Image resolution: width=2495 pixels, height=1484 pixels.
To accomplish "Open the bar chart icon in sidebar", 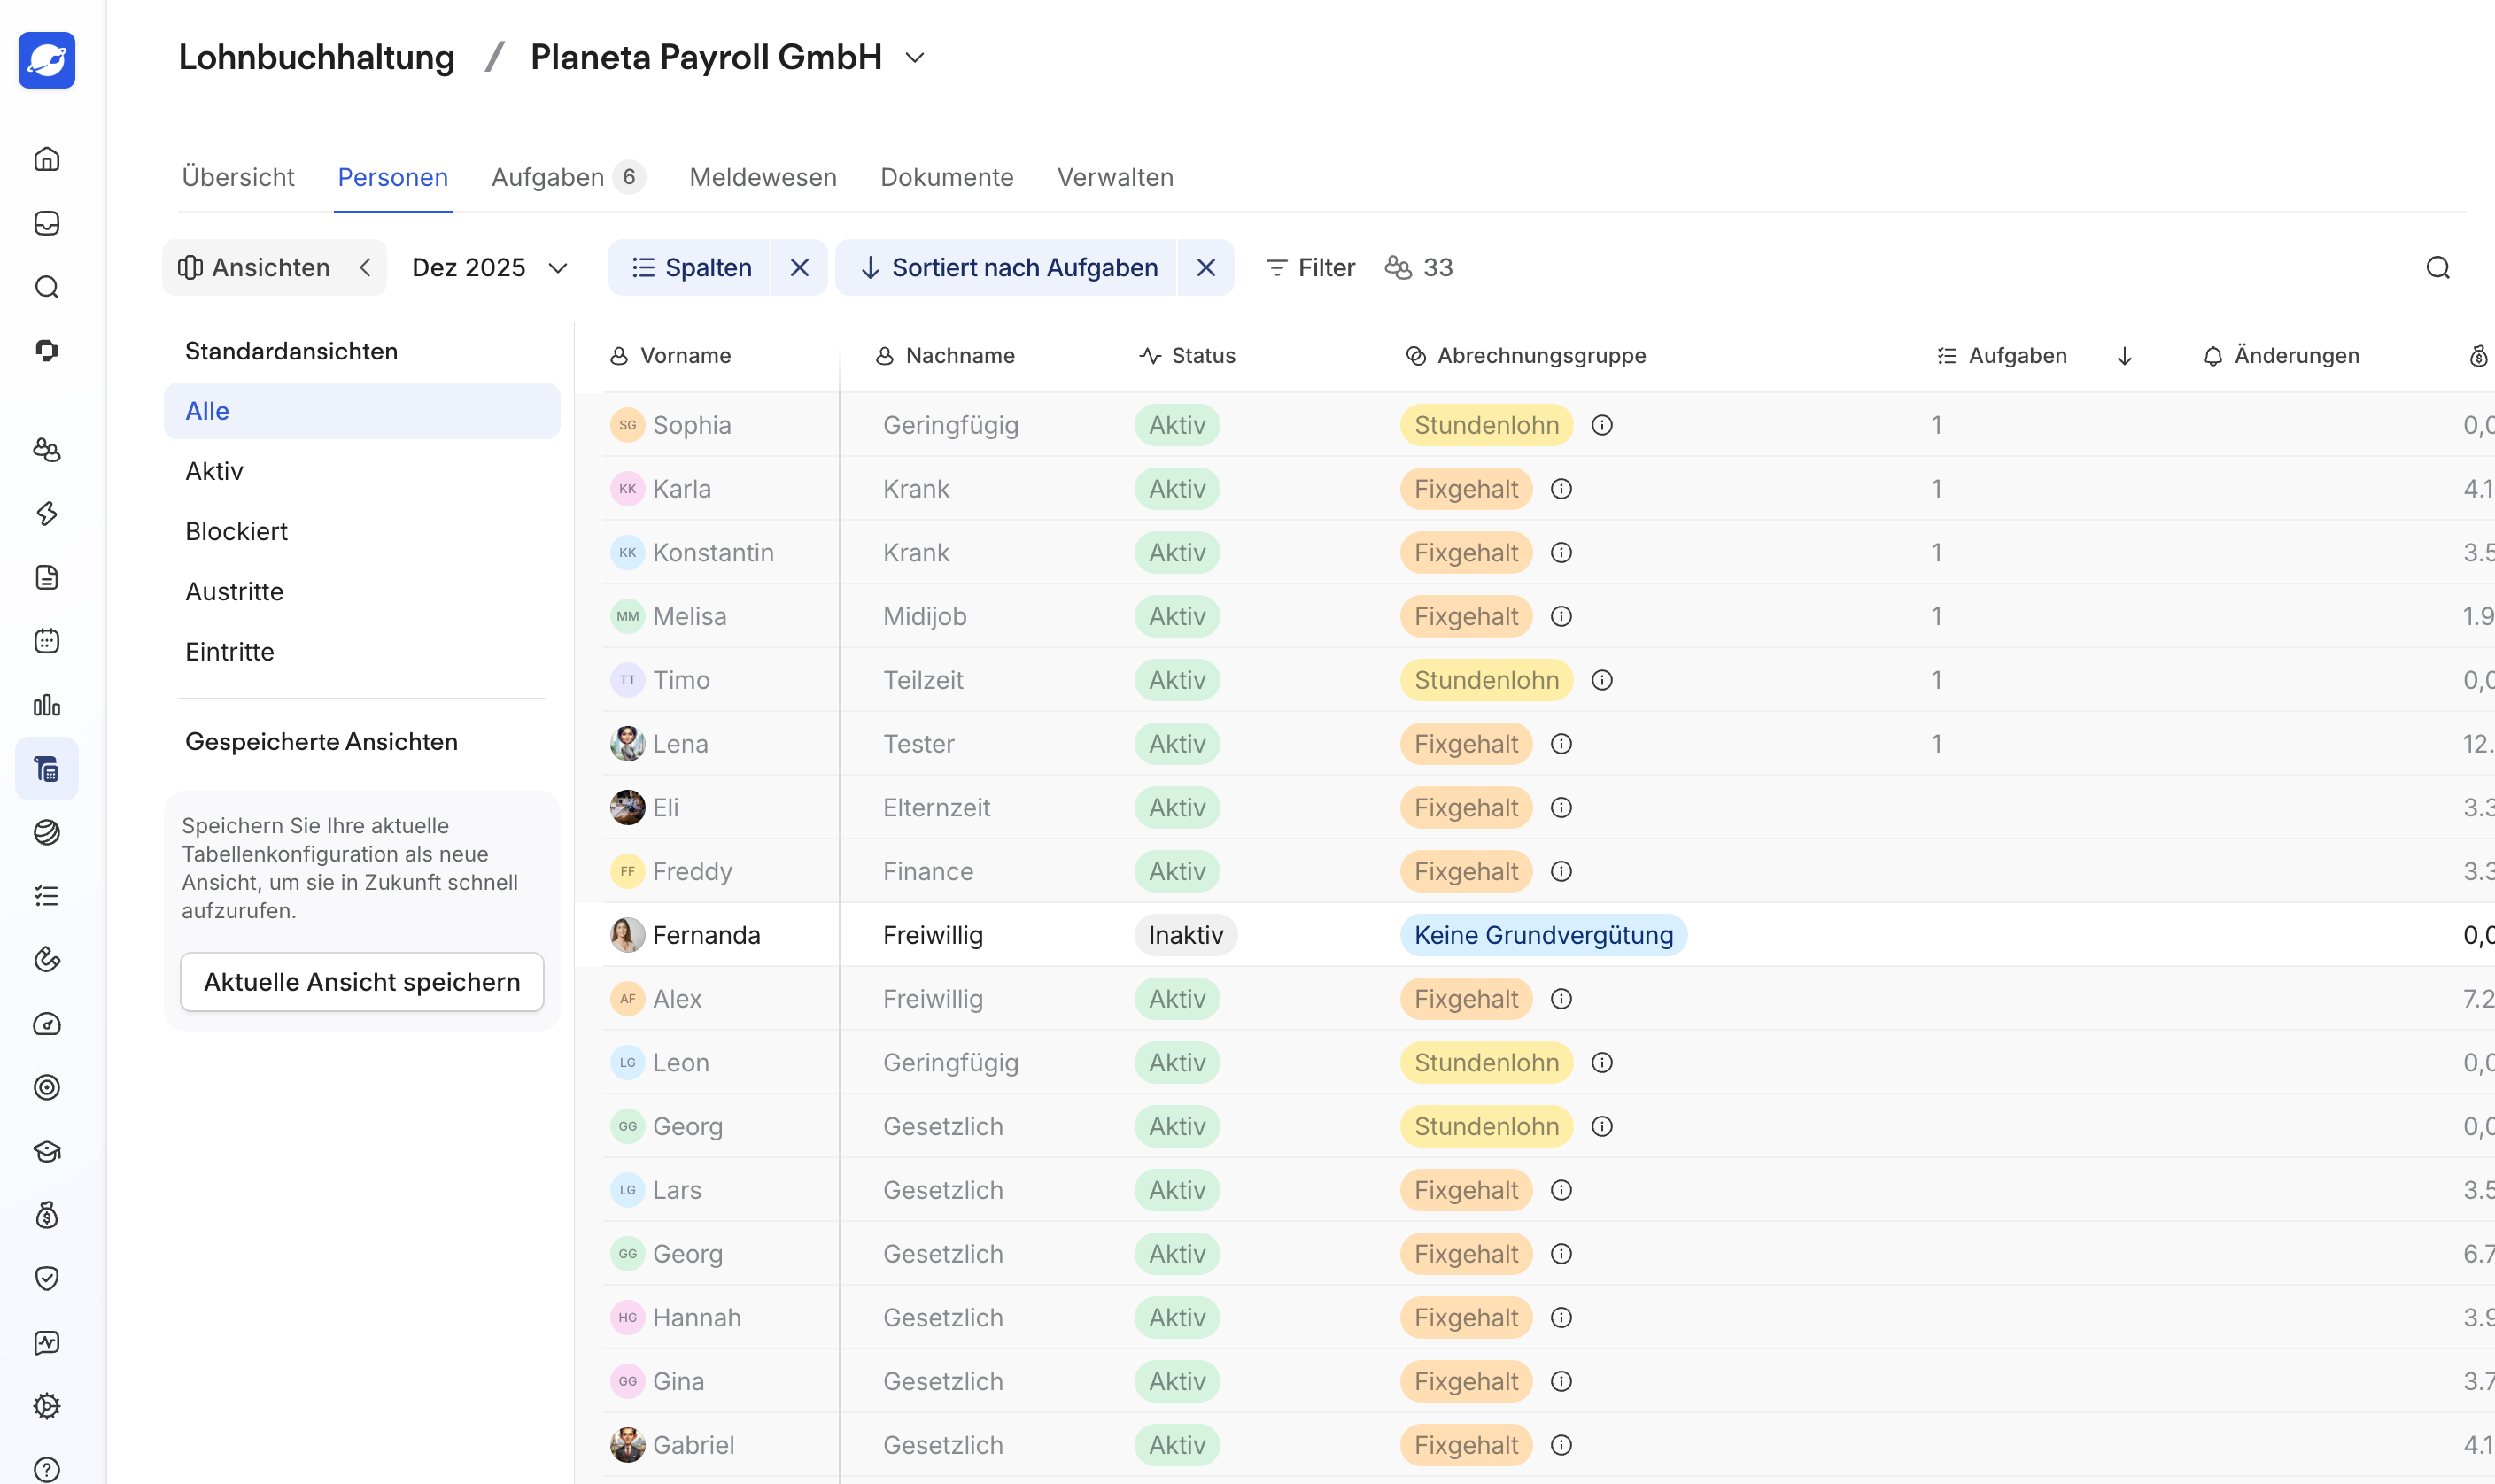I will (x=47, y=705).
